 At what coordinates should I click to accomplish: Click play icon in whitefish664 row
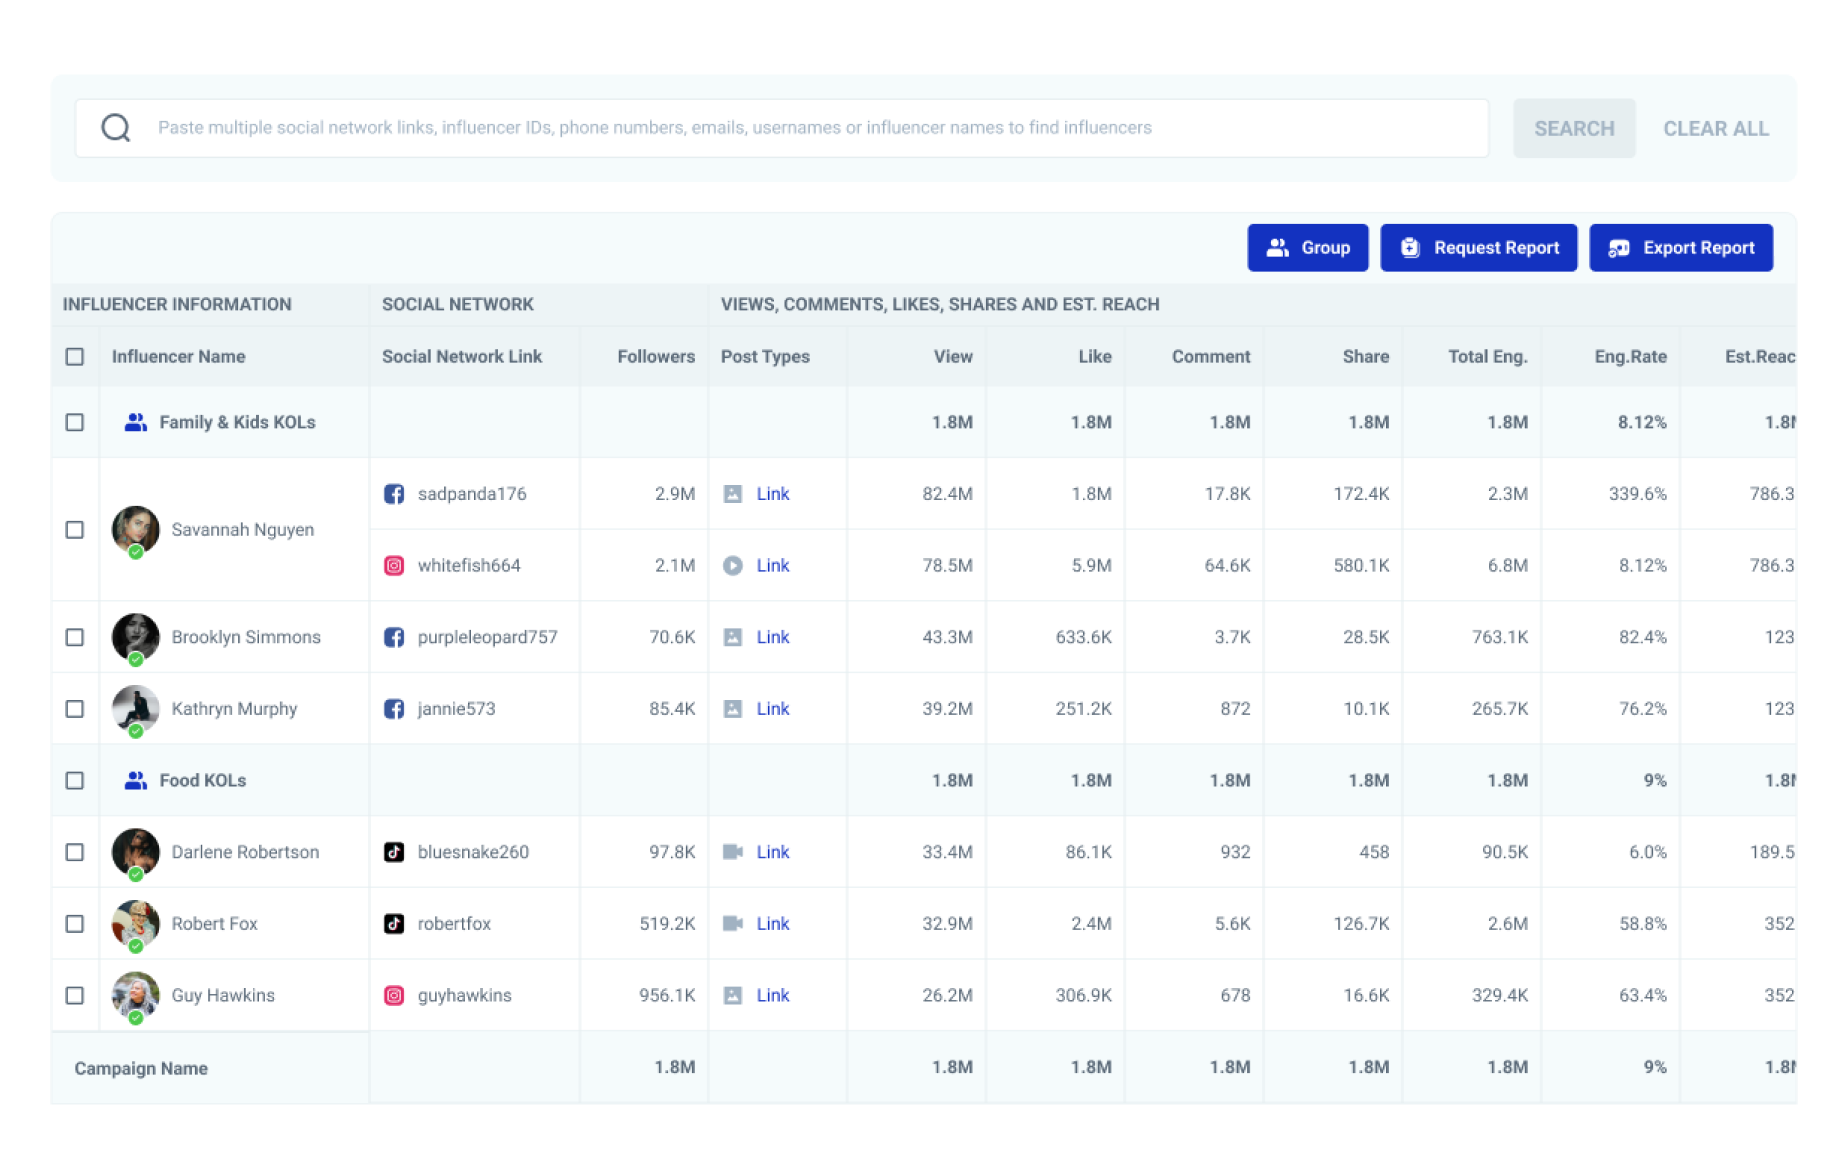click(733, 566)
